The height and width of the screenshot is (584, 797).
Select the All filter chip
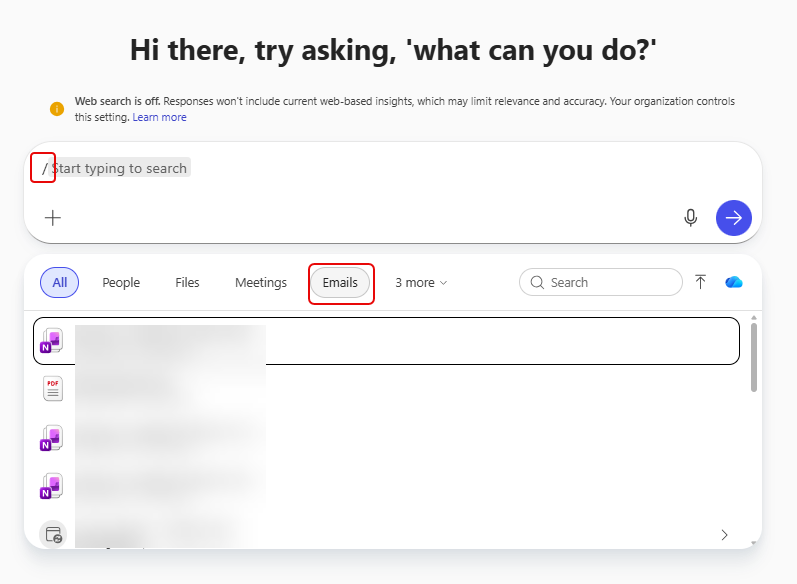click(59, 283)
